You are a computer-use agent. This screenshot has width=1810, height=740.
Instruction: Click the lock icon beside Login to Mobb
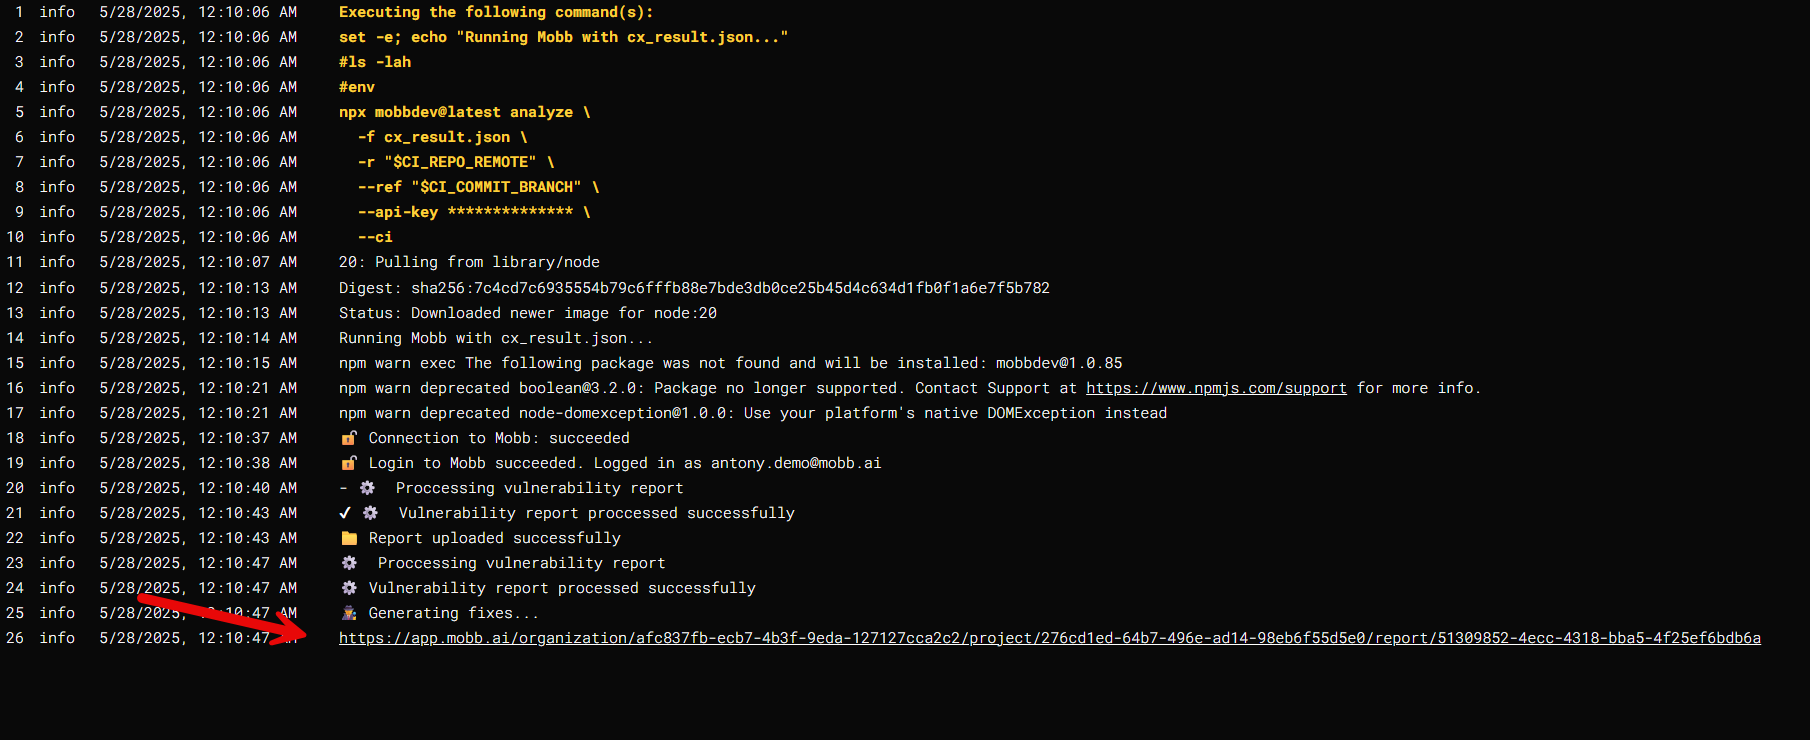(x=348, y=463)
